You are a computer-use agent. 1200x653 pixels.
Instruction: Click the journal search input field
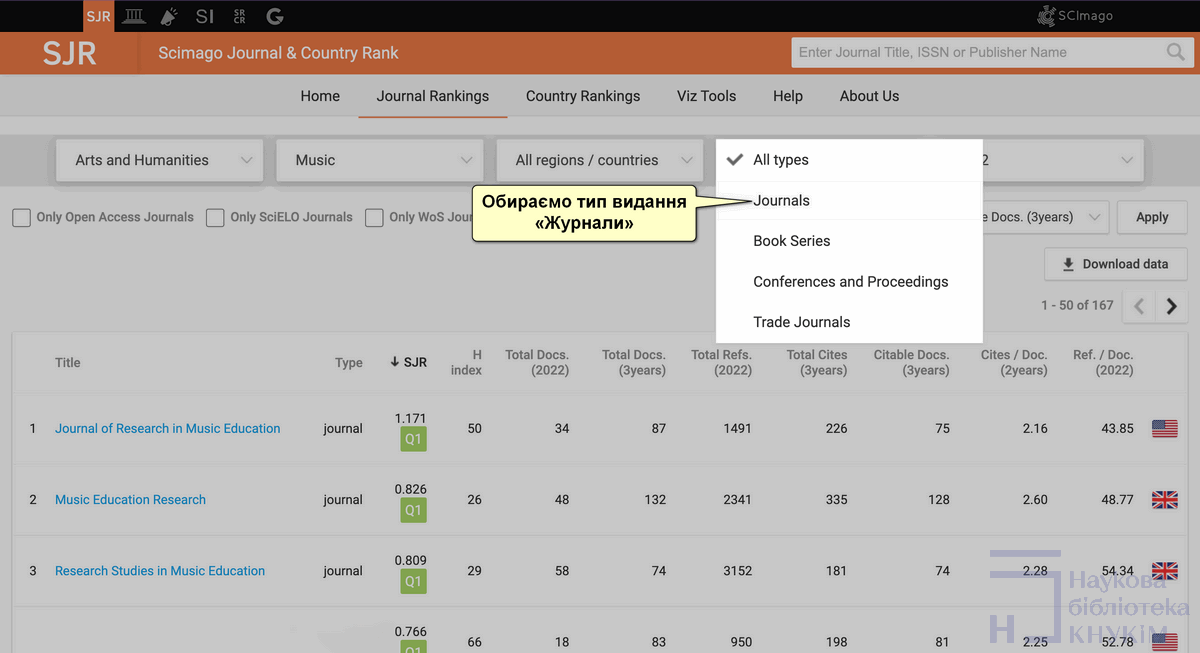(975, 53)
